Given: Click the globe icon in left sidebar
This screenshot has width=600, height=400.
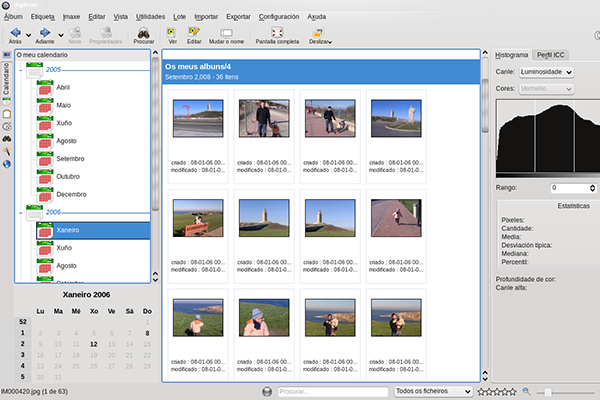Looking at the screenshot, I should [x=7, y=164].
